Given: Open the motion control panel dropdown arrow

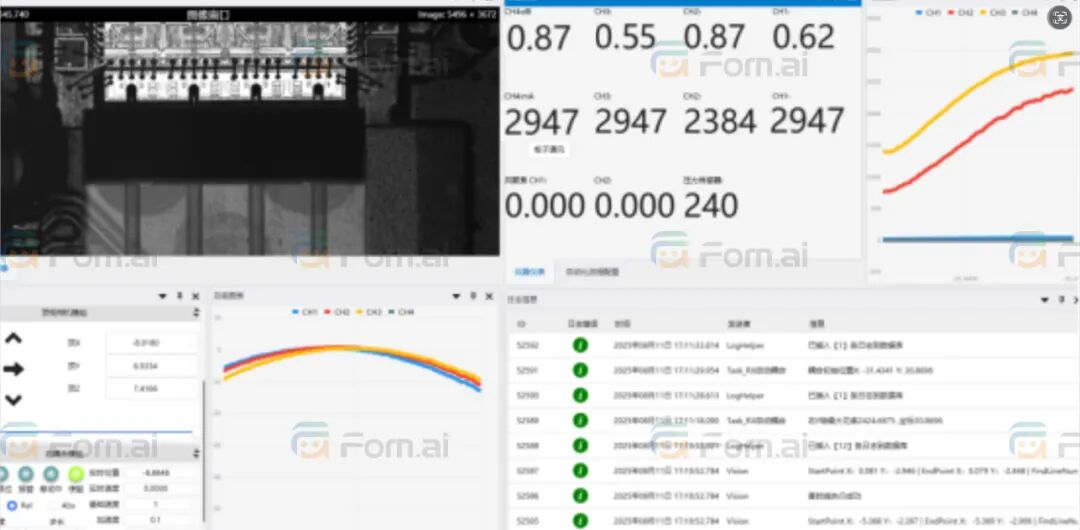Looking at the screenshot, I should [x=163, y=297].
